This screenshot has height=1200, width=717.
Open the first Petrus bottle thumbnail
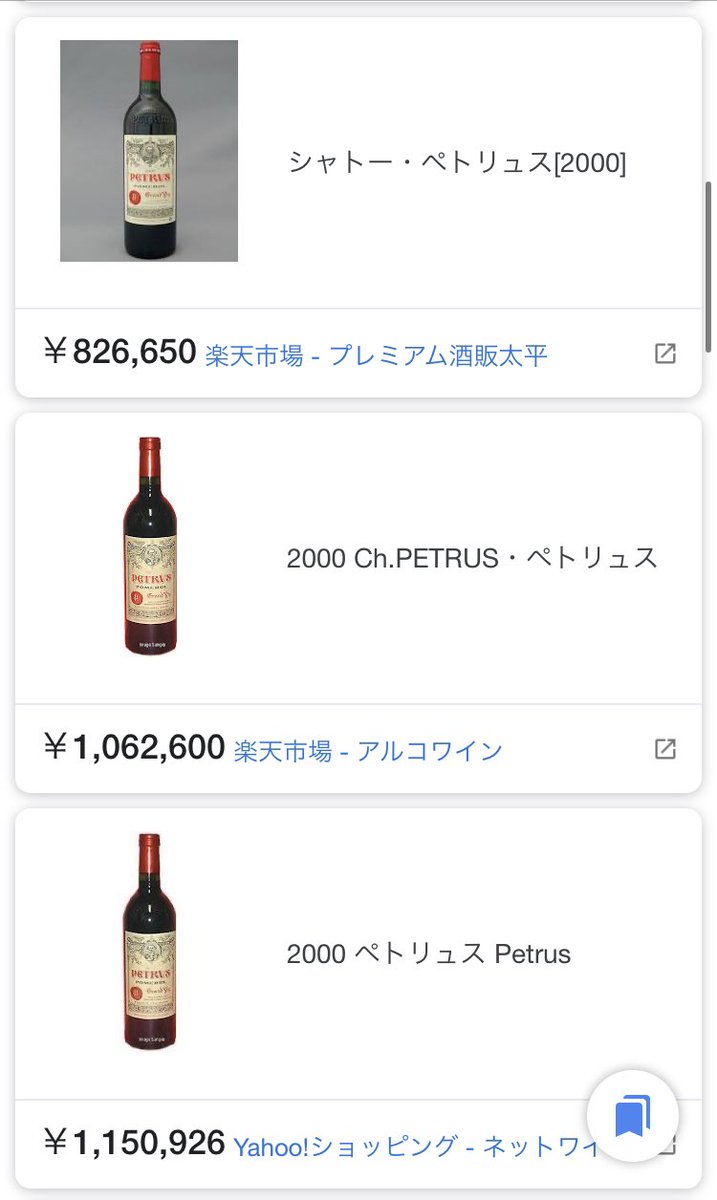click(x=148, y=150)
